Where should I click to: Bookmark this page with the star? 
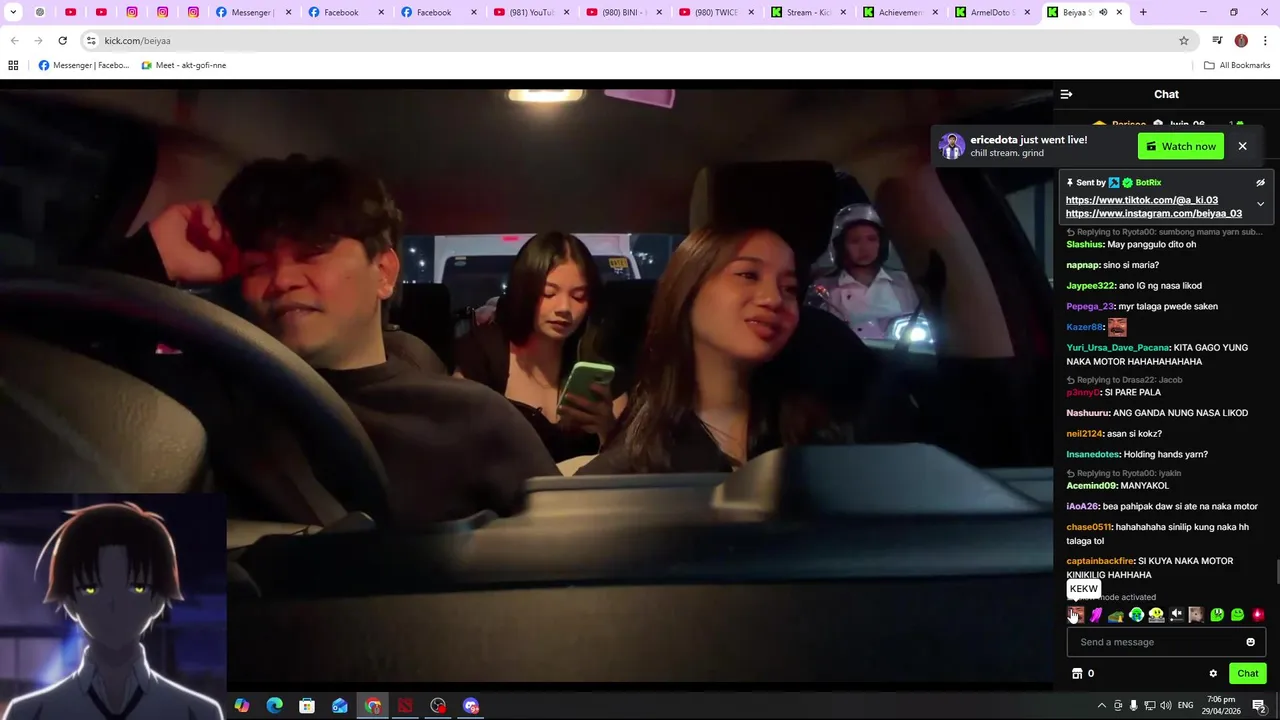pyautogui.click(x=1184, y=41)
